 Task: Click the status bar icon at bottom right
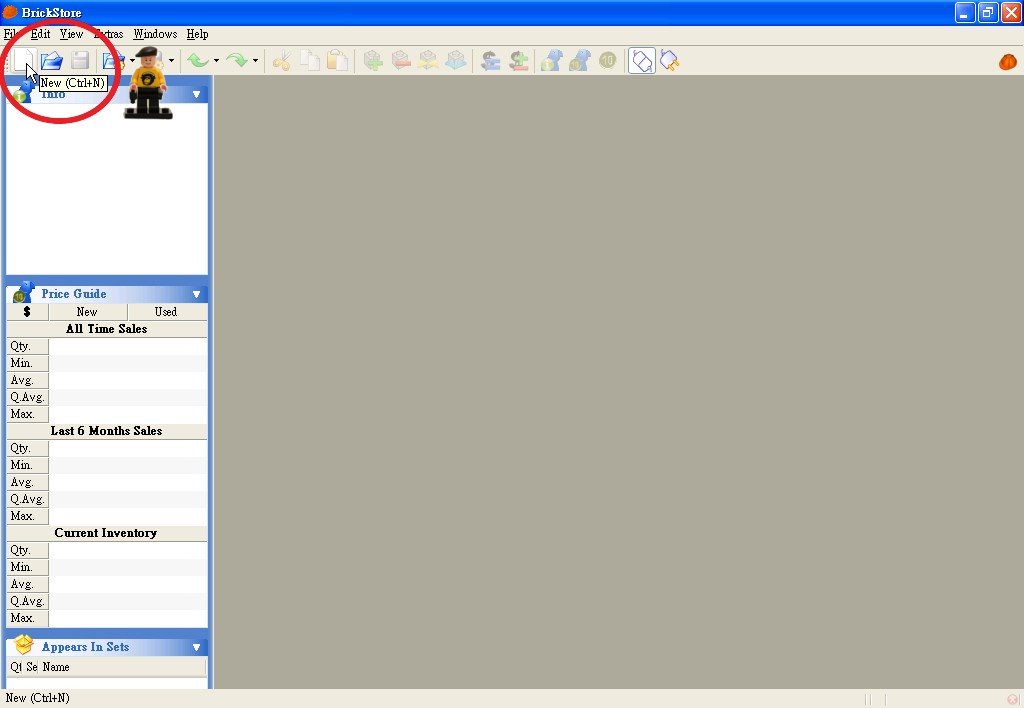[x=1012, y=699]
